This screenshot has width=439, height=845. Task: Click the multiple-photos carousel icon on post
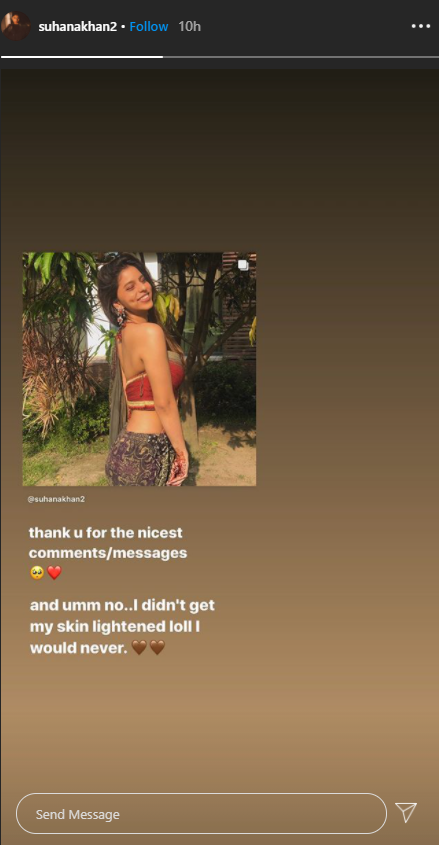click(243, 265)
